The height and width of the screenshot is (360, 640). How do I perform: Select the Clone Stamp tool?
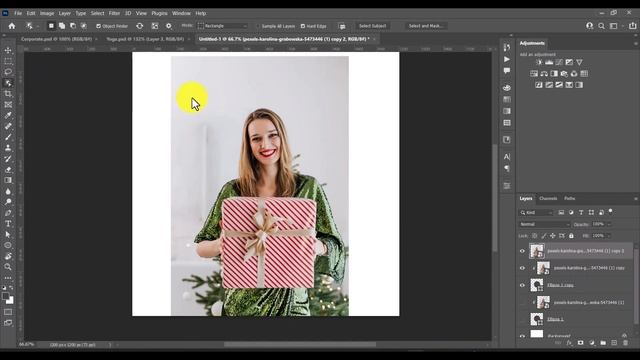pos(8,148)
